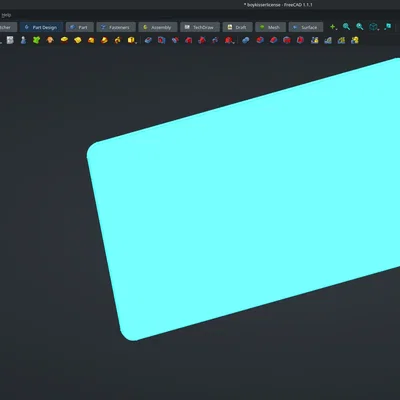The height and width of the screenshot is (400, 400).
Task: Switch to the Part Design workbench tab
Action: tap(41, 27)
